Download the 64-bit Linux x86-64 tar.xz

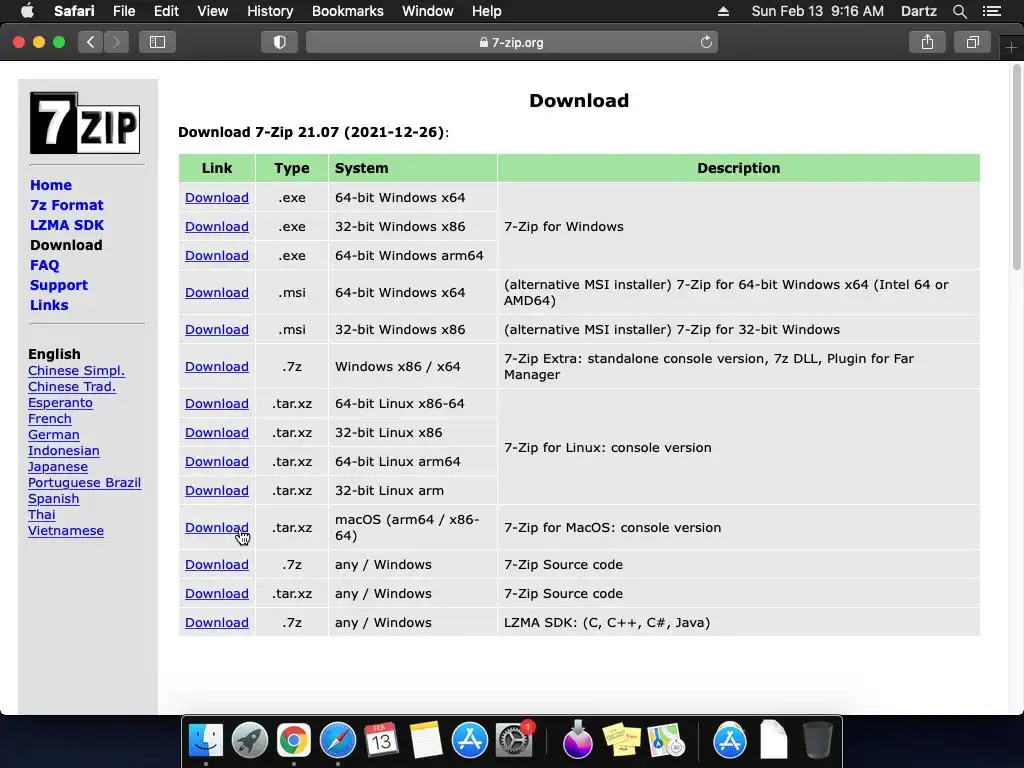click(x=216, y=404)
